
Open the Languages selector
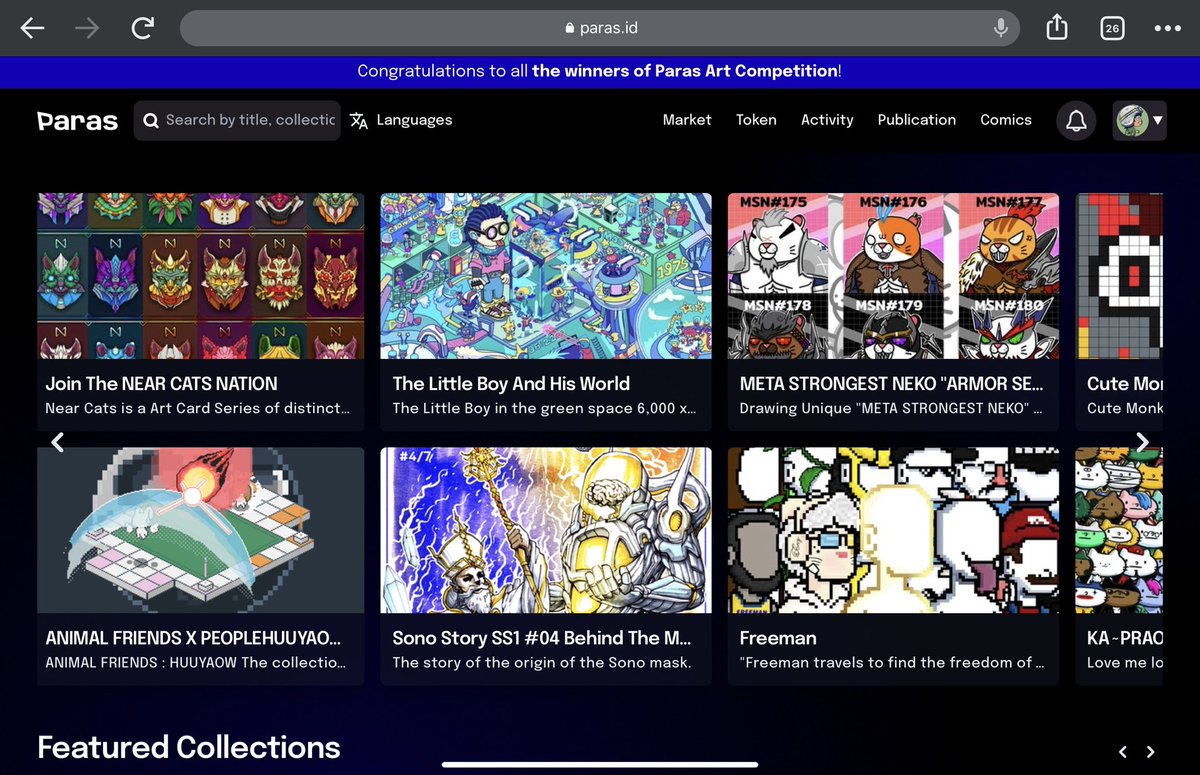pos(401,120)
